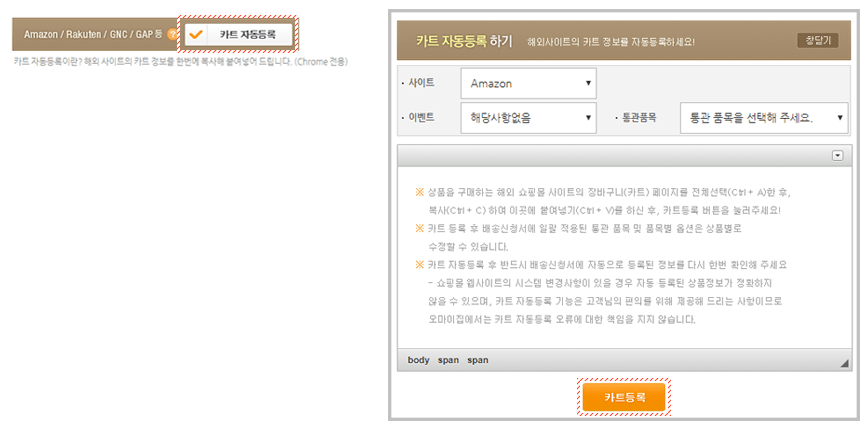This screenshot has height=433, width=860.
Task: Submit with the orange 카트등록 button
Action: (624, 397)
